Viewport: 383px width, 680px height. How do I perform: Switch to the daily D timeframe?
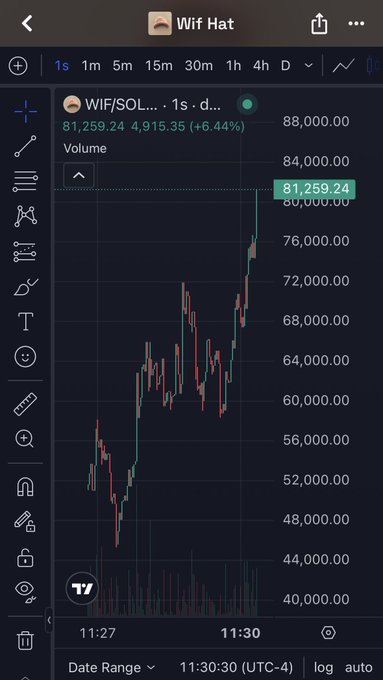click(x=285, y=66)
